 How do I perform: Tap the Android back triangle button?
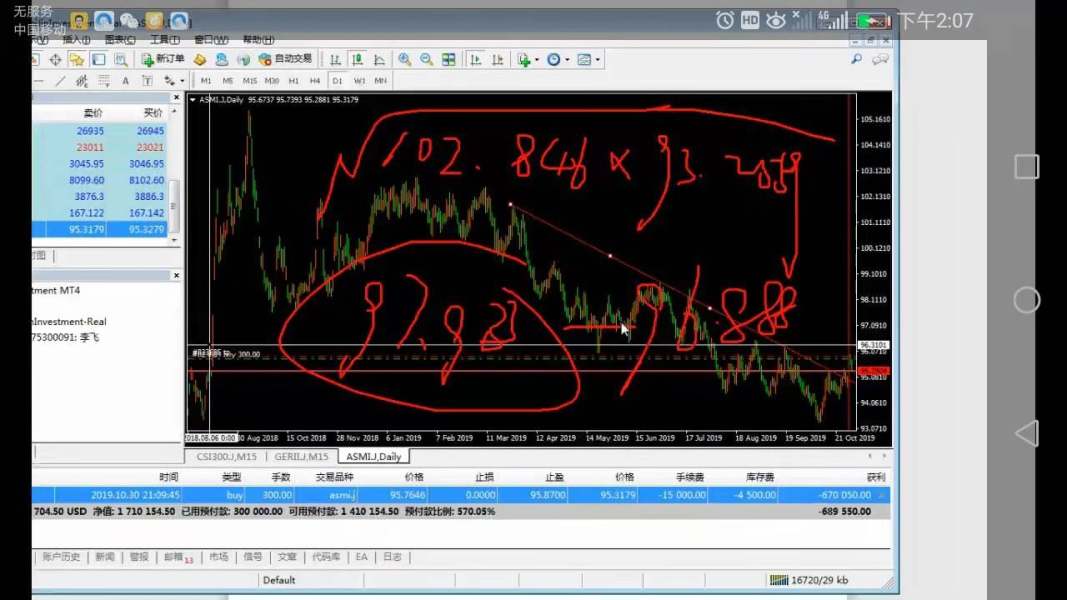tap(1027, 433)
